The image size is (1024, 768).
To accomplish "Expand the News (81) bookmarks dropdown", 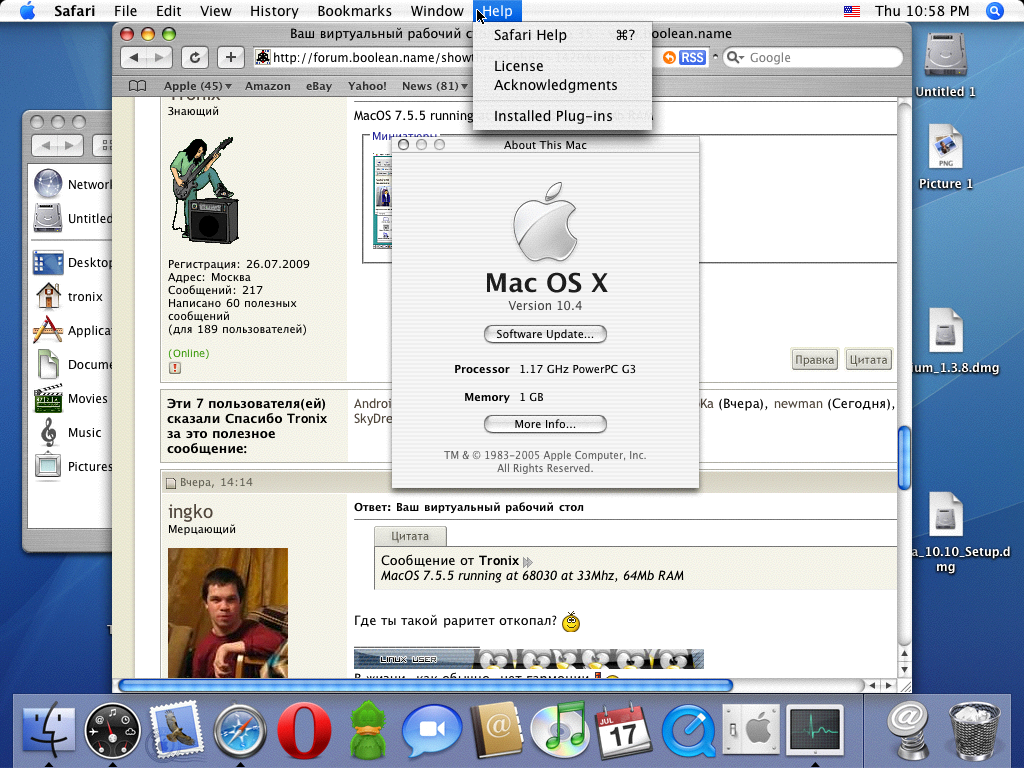I will (434, 86).
